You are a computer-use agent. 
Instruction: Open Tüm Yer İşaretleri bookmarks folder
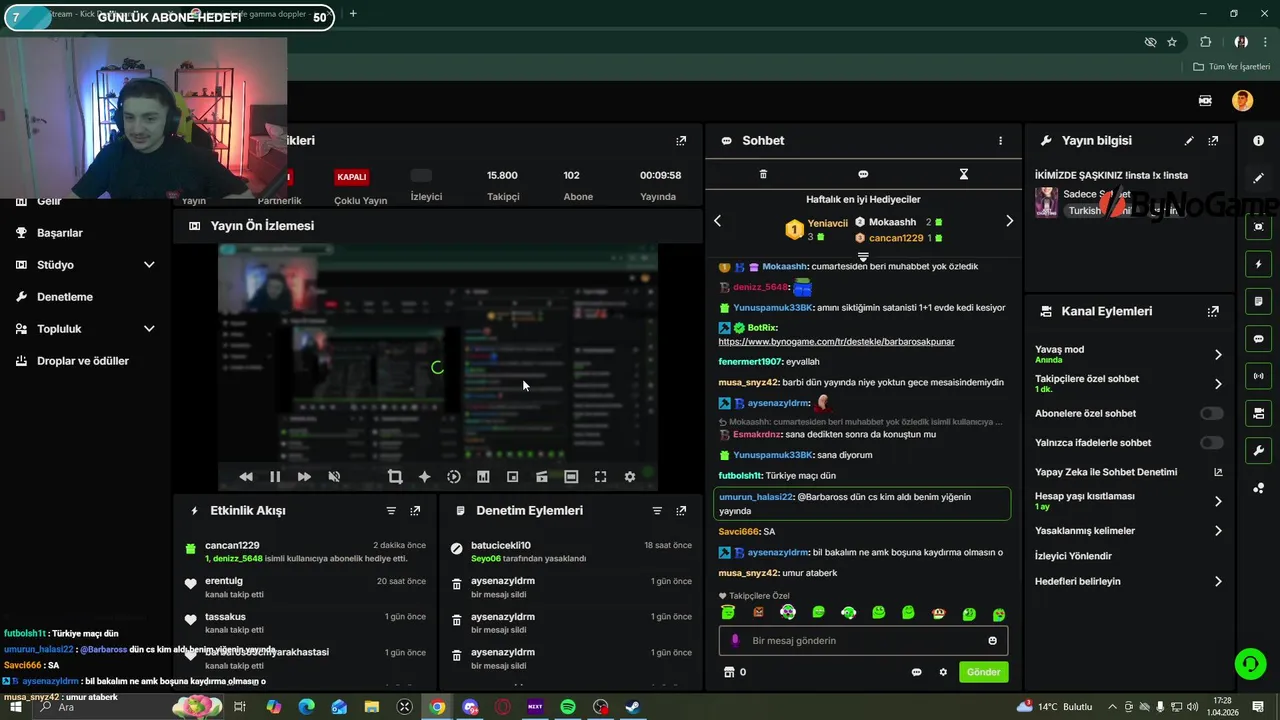tap(1231, 67)
